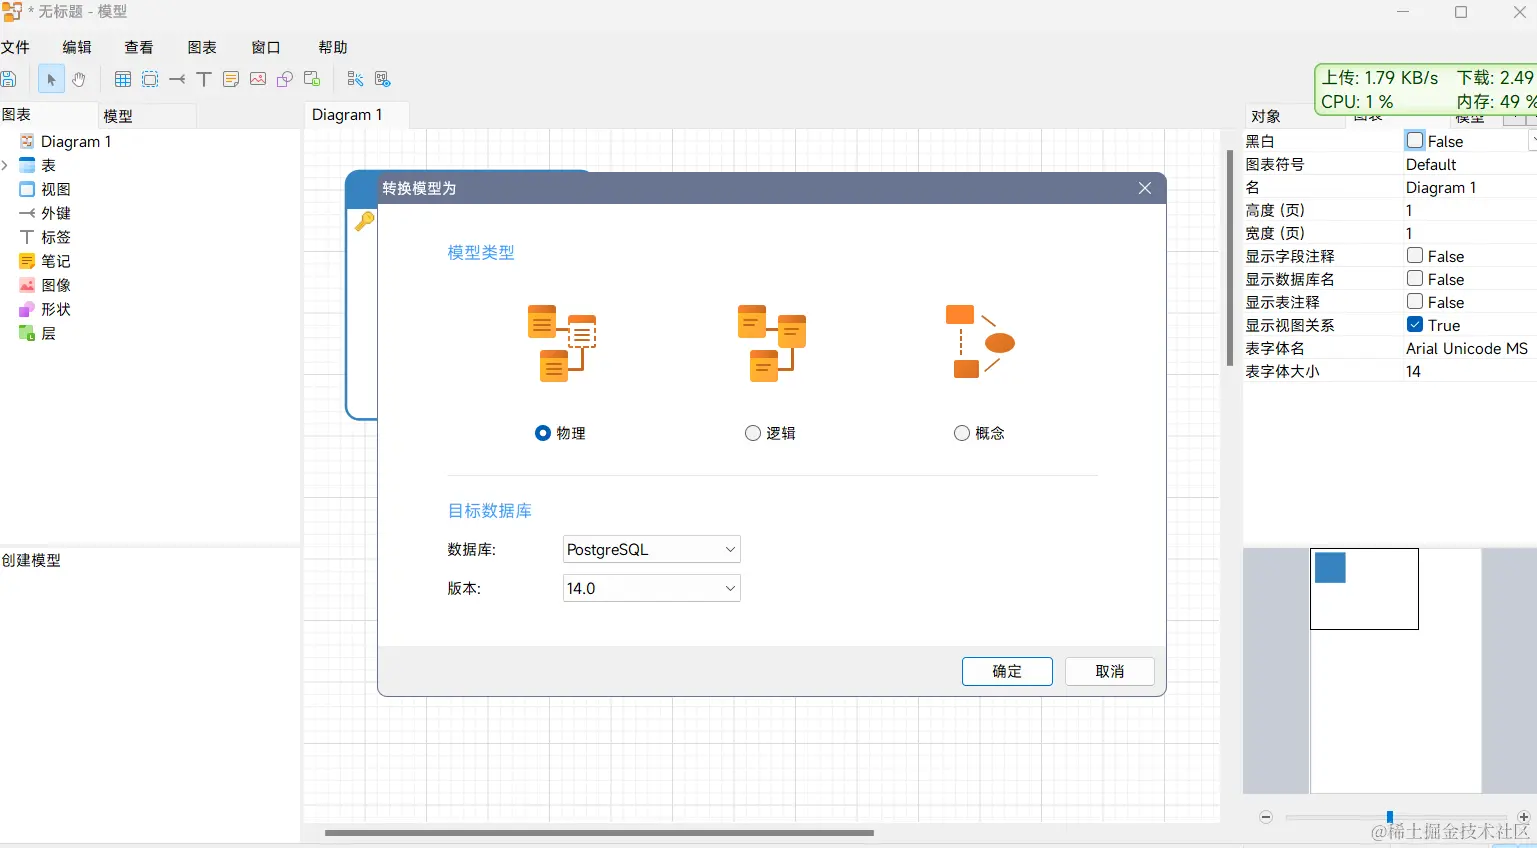Select the text label tool
The width and height of the screenshot is (1537, 848).
[204, 79]
